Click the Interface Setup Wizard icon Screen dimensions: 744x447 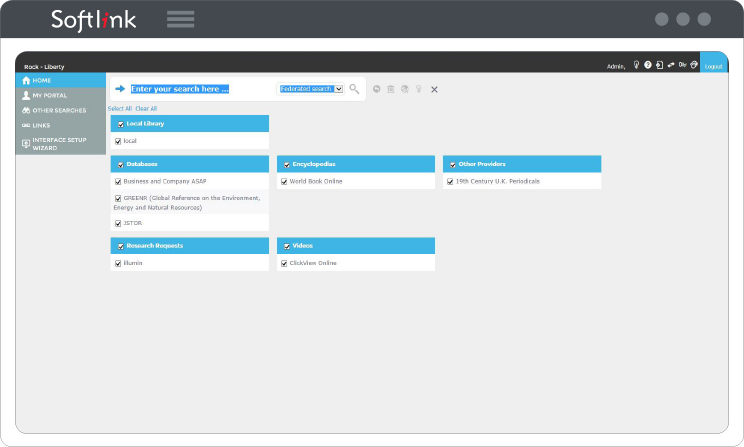coord(26,143)
